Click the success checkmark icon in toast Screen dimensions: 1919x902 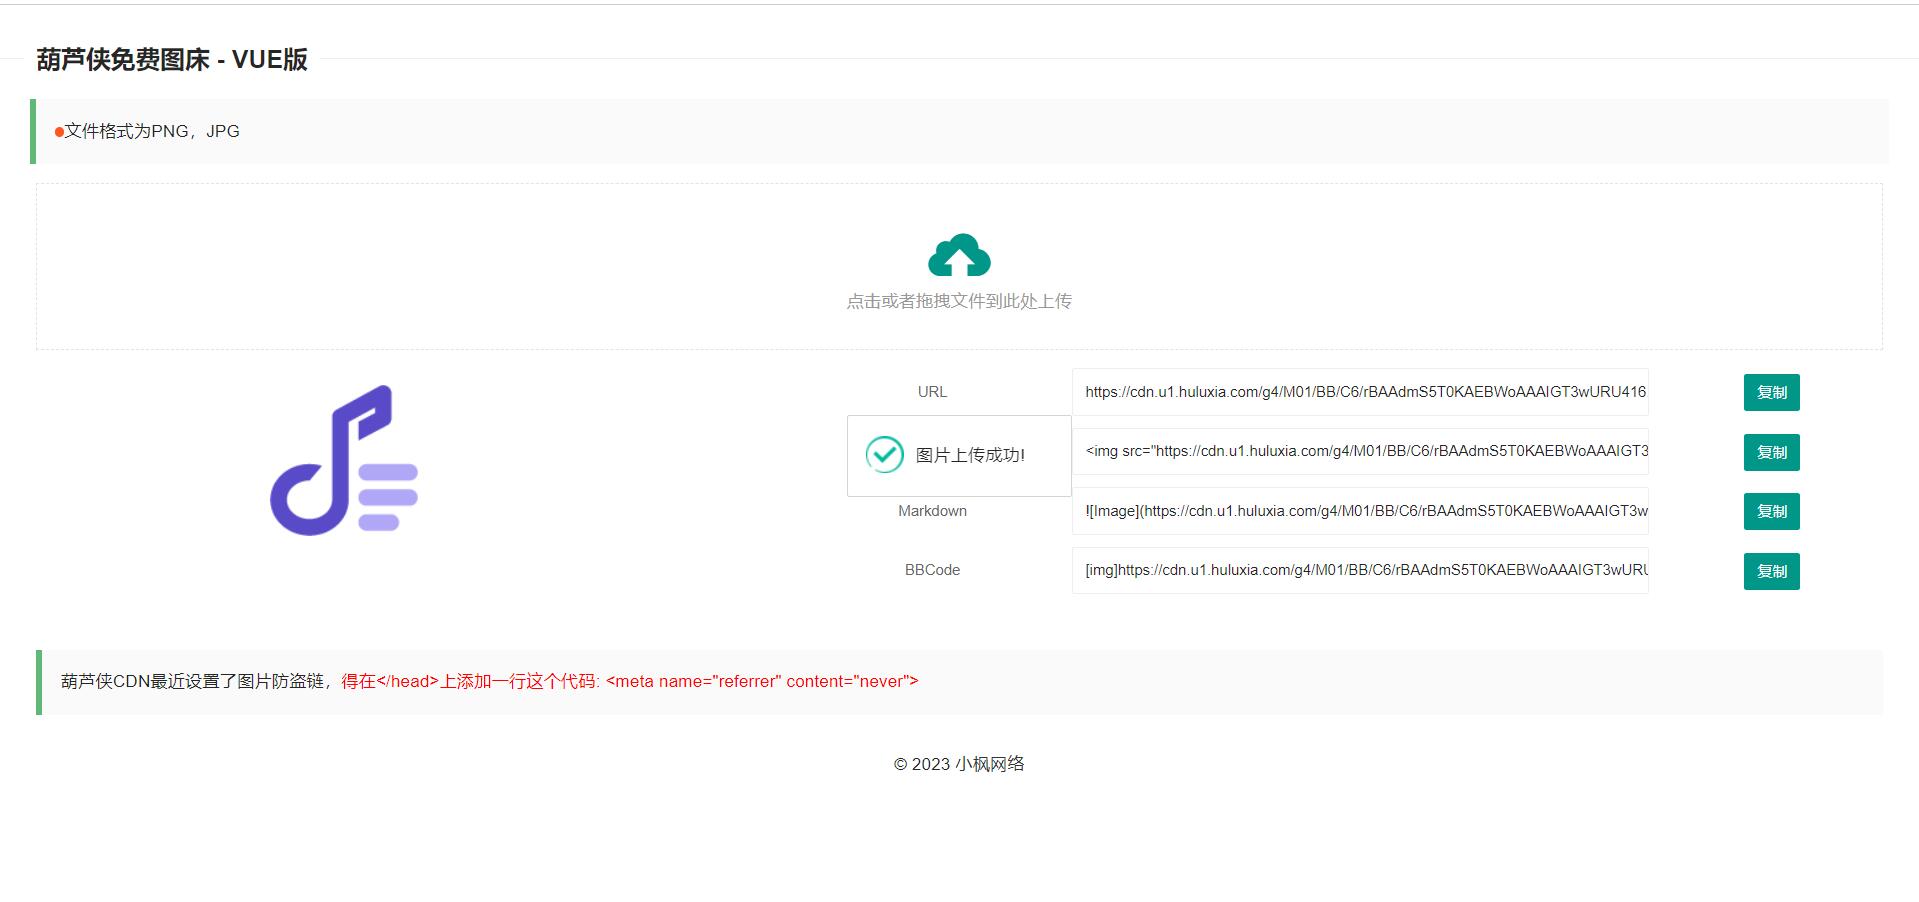(x=884, y=455)
